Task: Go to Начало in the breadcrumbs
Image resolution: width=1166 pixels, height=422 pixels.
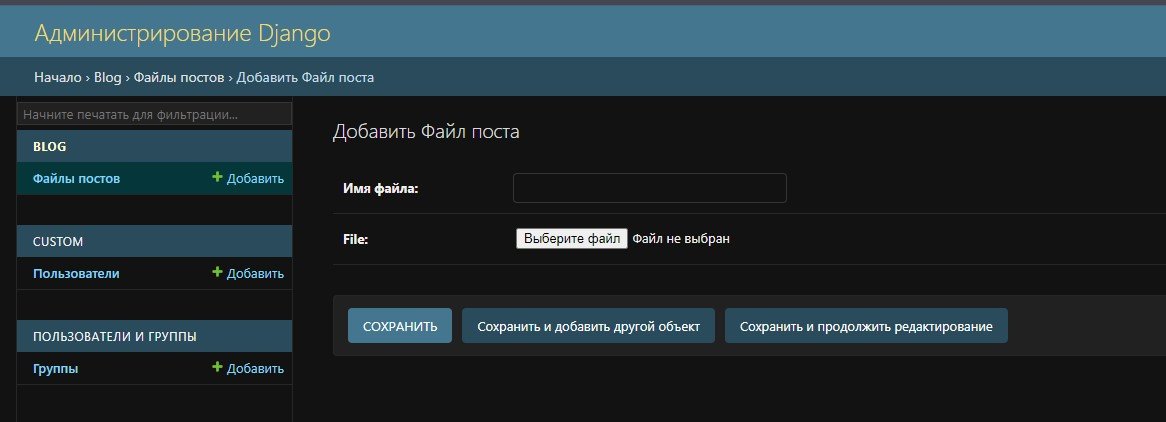Action: click(x=57, y=77)
